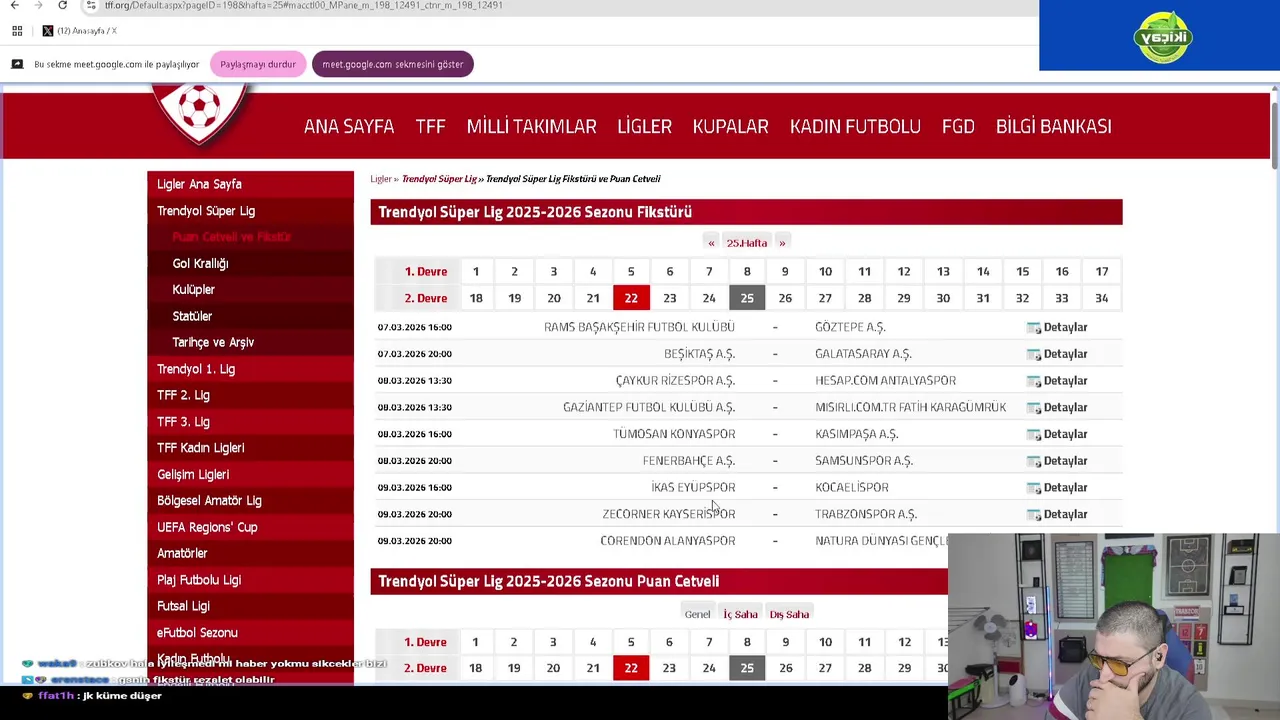Click Trendyol Süper Lig breadcrumb link
The image size is (1280, 720).
pyautogui.click(x=439, y=179)
